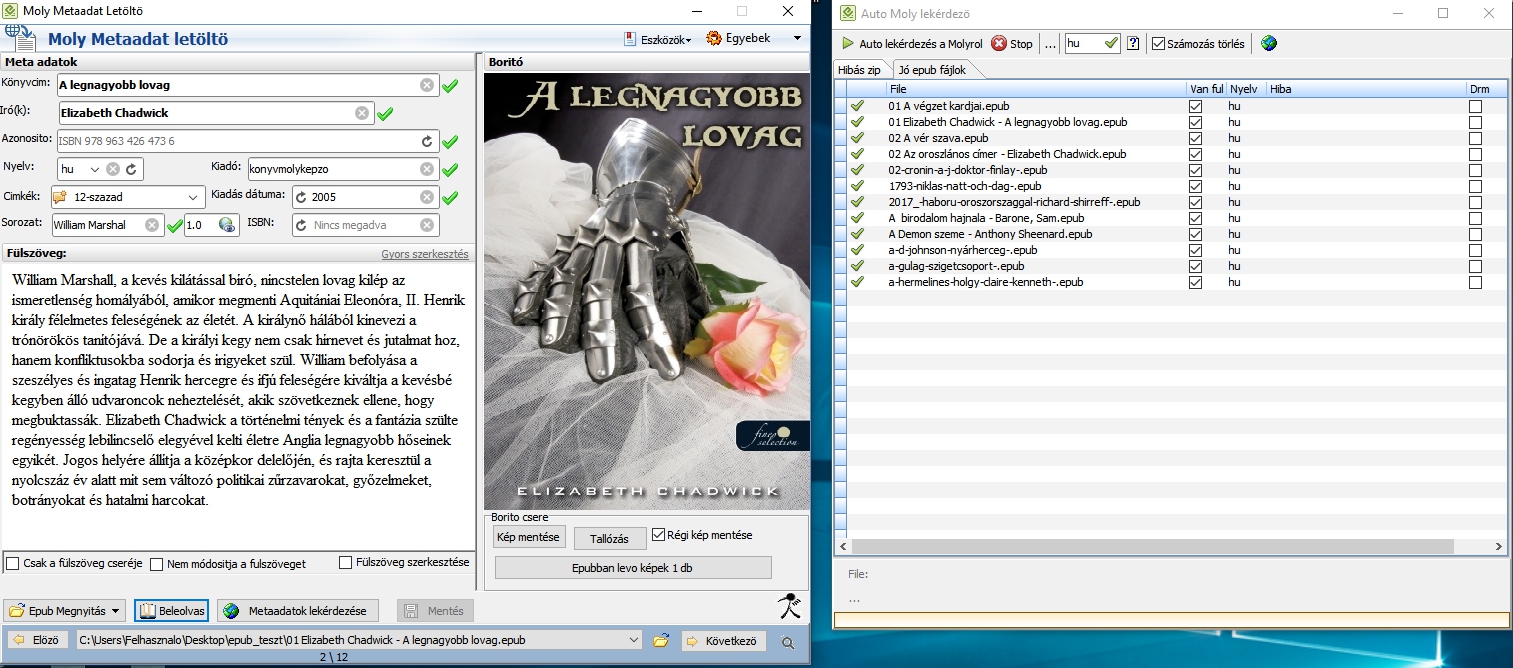The height and width of the screenshot is (668, 1513).
Task: Sort by Drm column header
Action: (x=1486, y=89)
